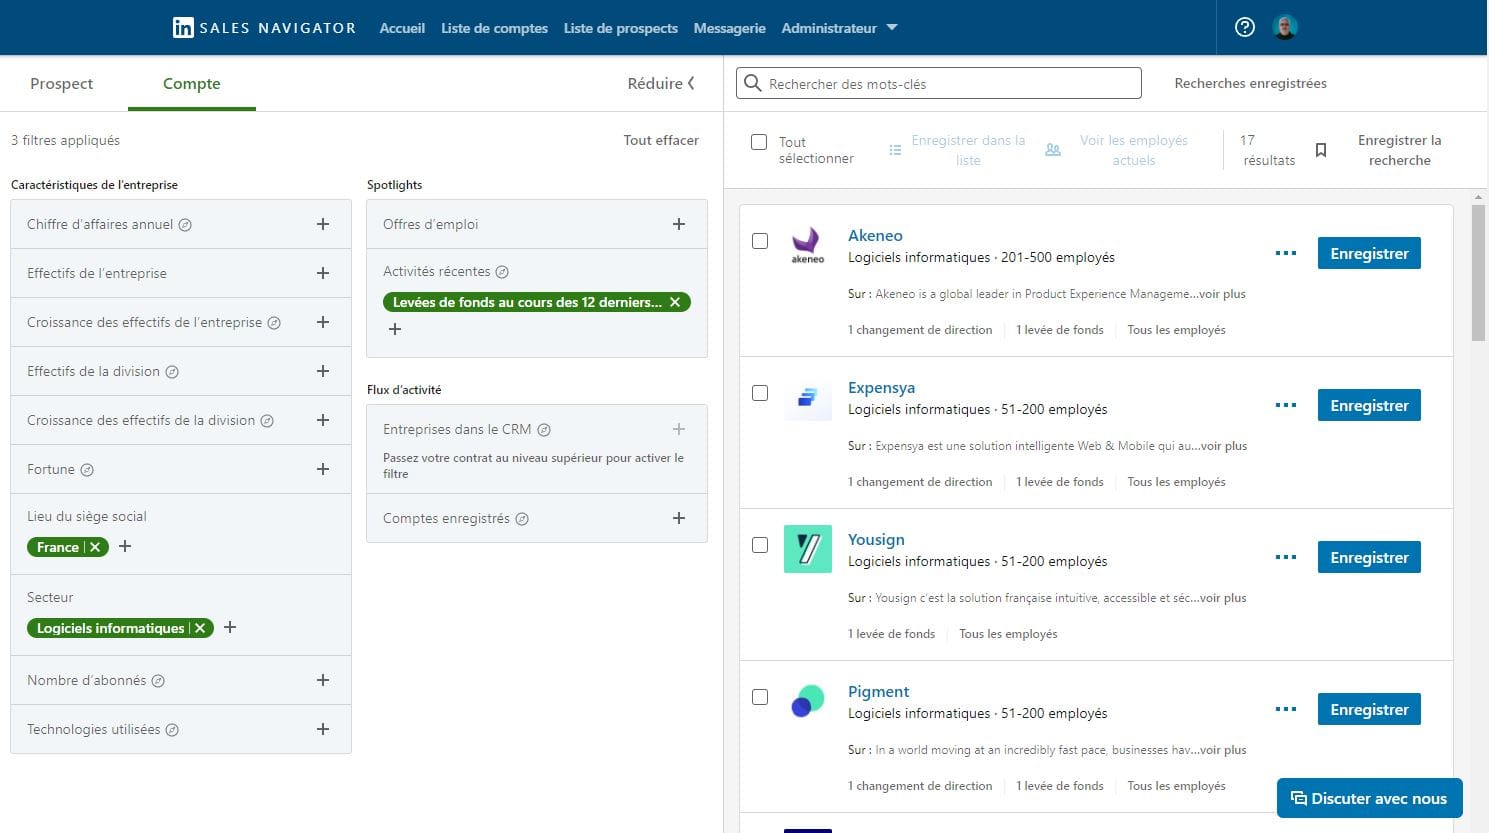The height and width of the screenshot is (833, 1489).
Task: Check the Akeneo result checkbox
Action: pyautogui.click(x=760, y=241)
